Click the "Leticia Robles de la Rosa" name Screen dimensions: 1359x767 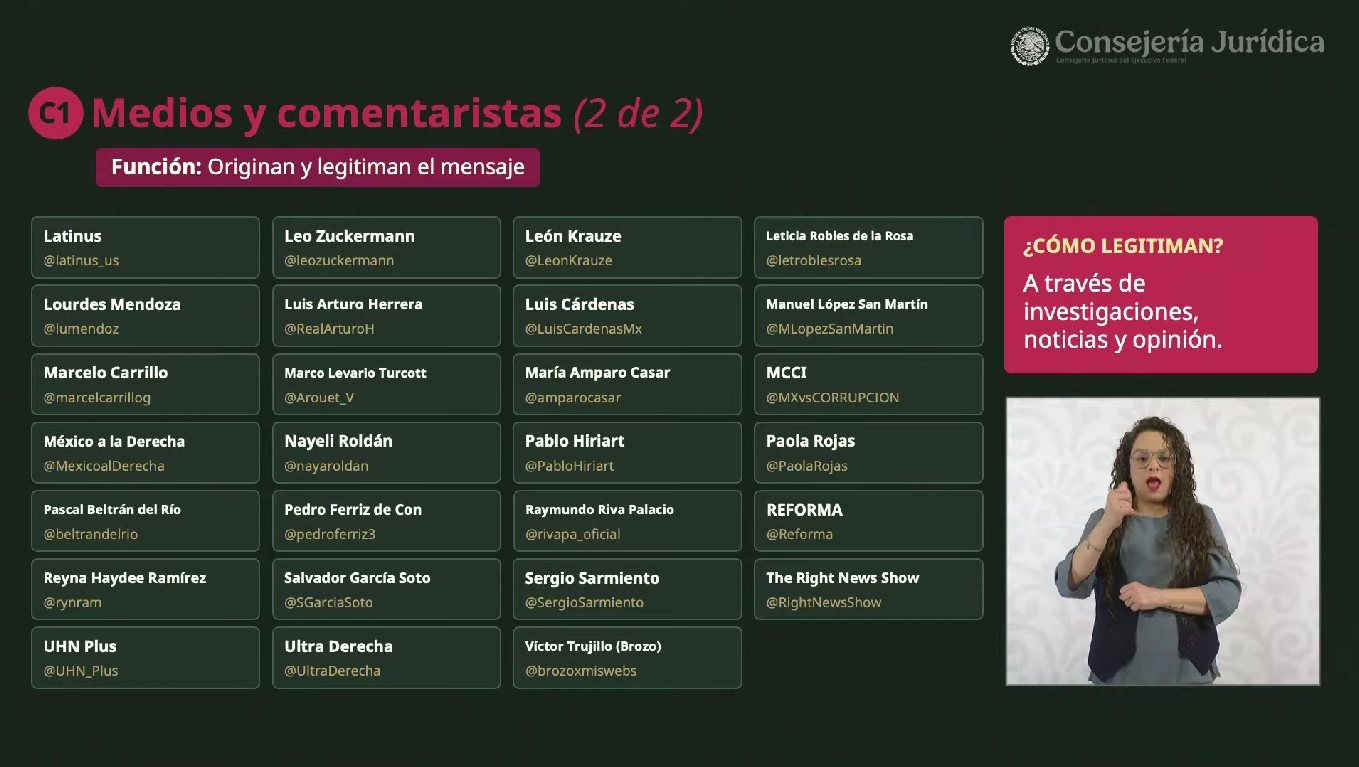click(x=840, y=236)
